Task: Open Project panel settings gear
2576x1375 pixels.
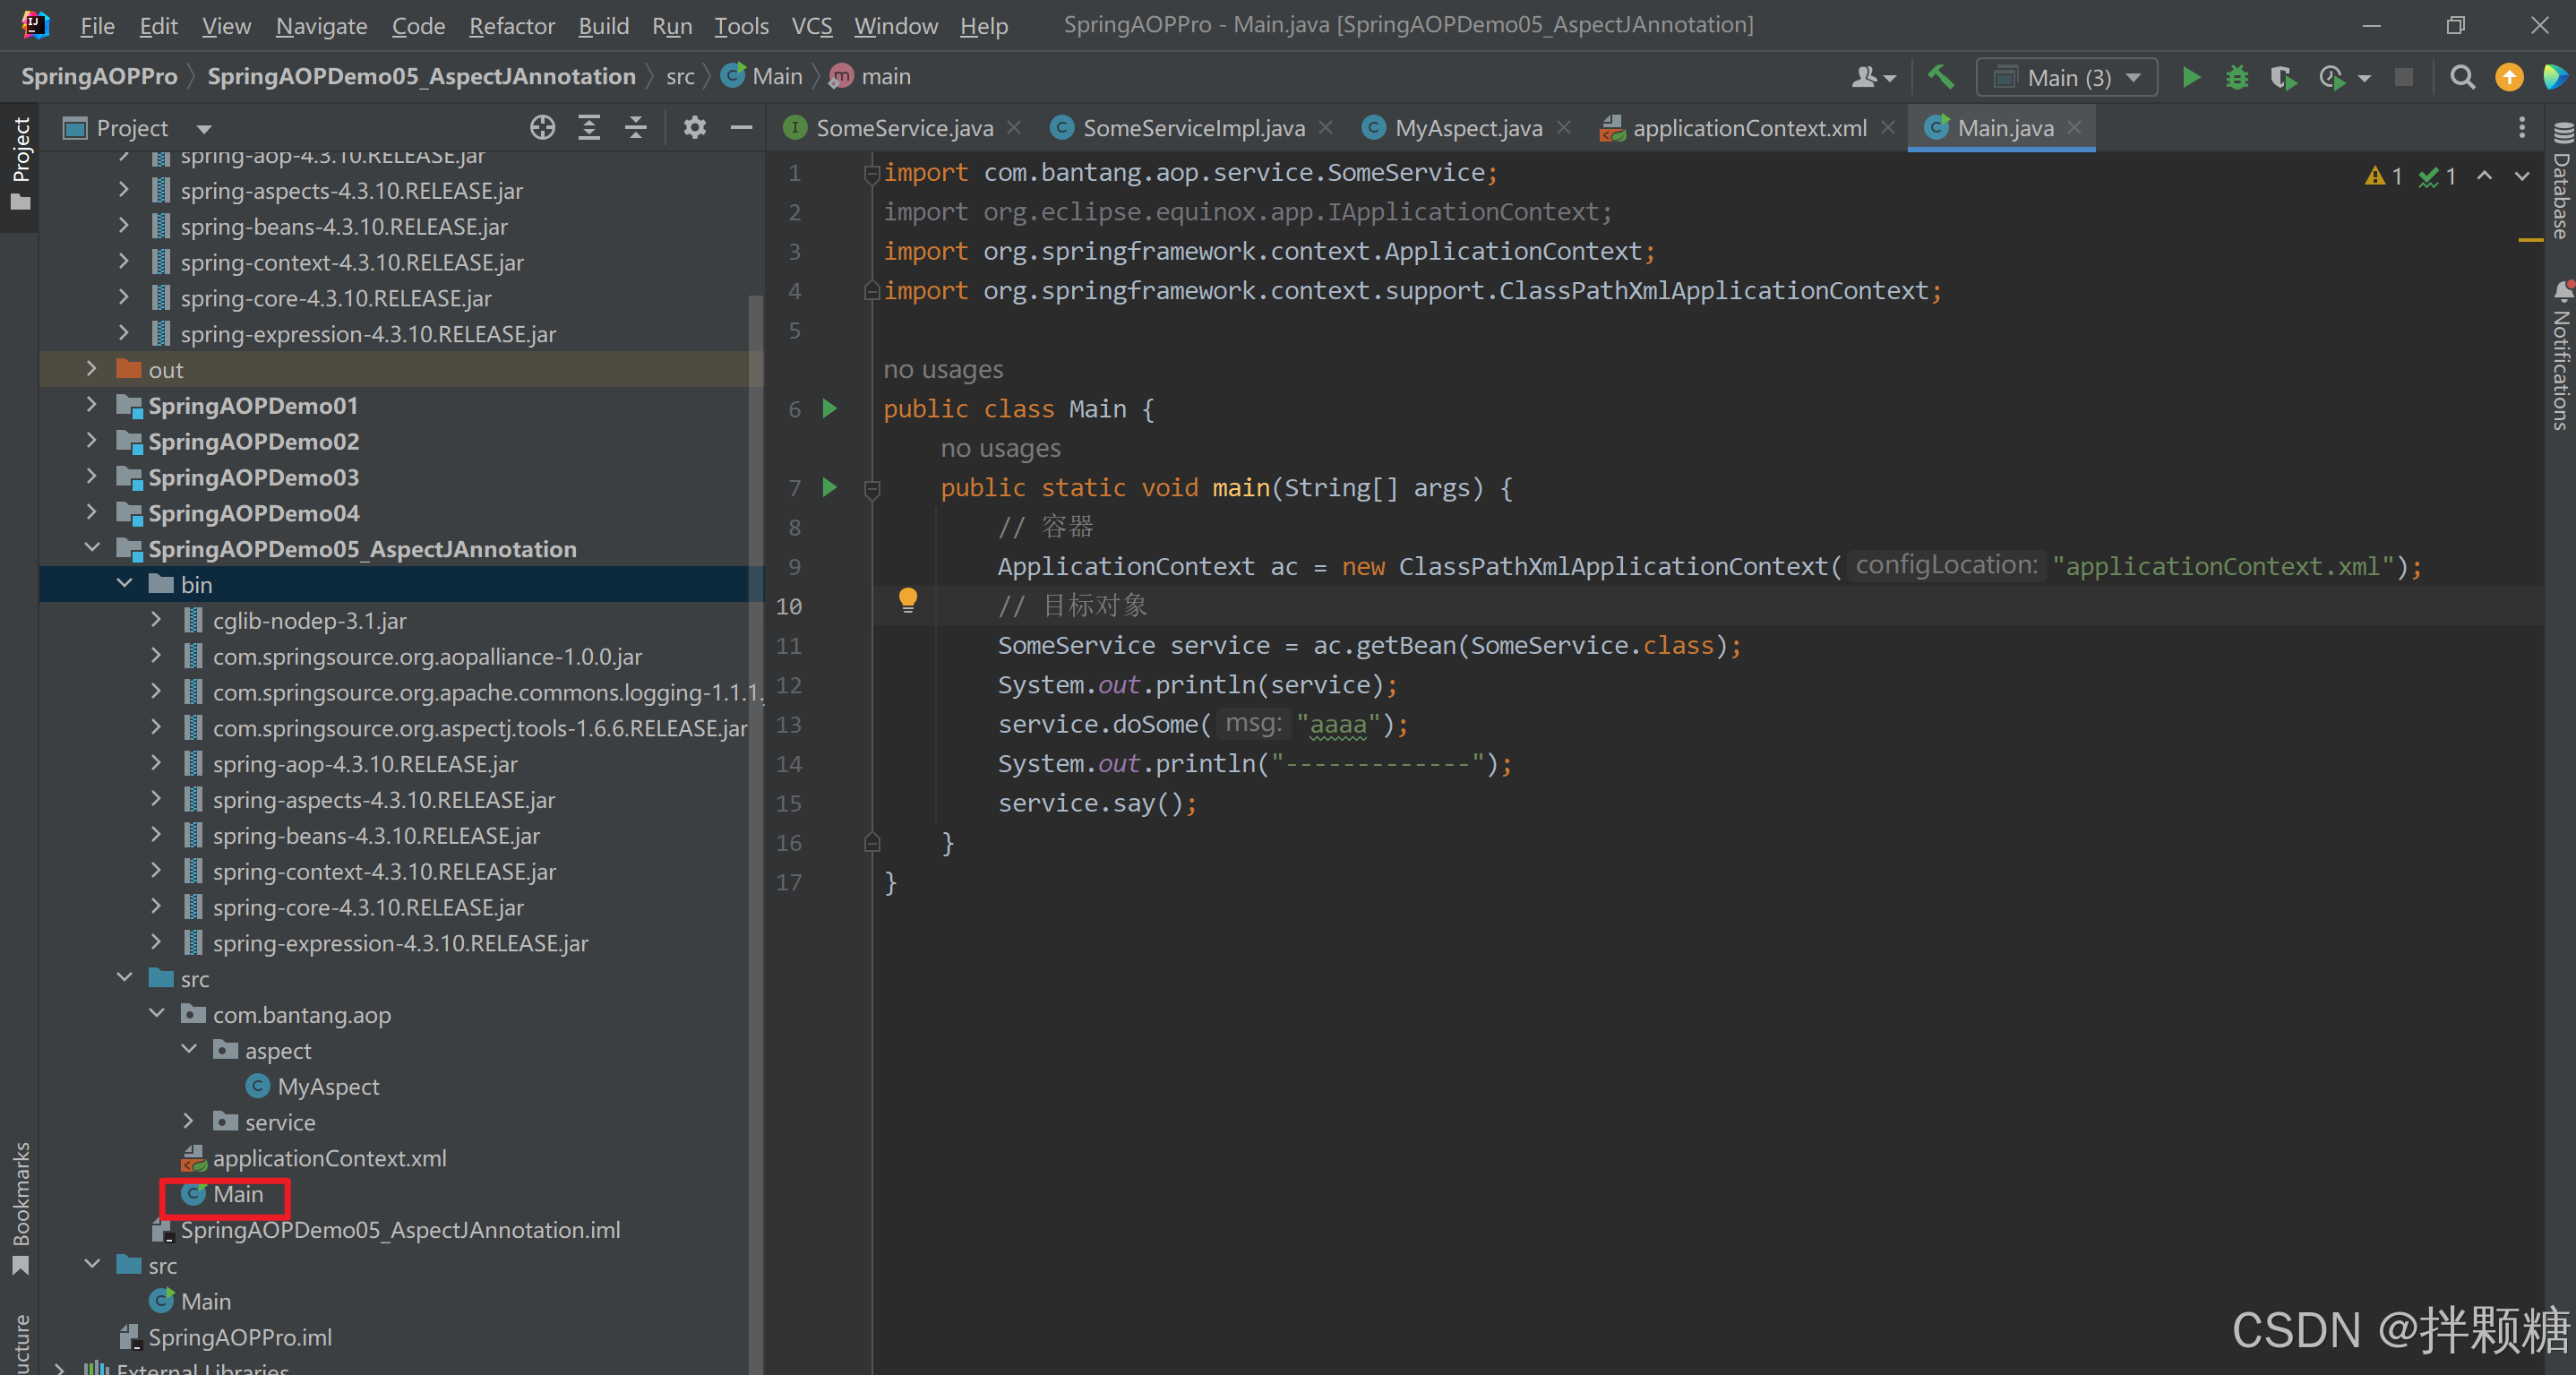Action: (x=694, y=127)
